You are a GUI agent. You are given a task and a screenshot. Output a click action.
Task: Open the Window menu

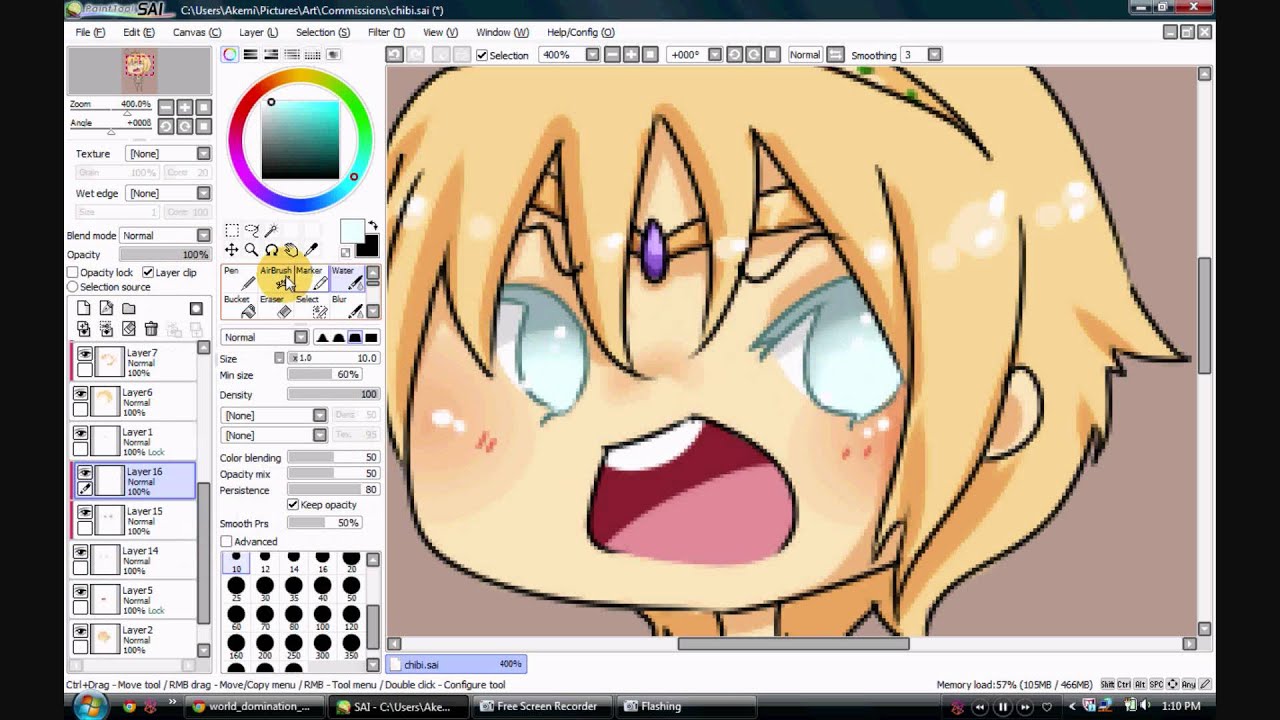(x=502, y=32)
